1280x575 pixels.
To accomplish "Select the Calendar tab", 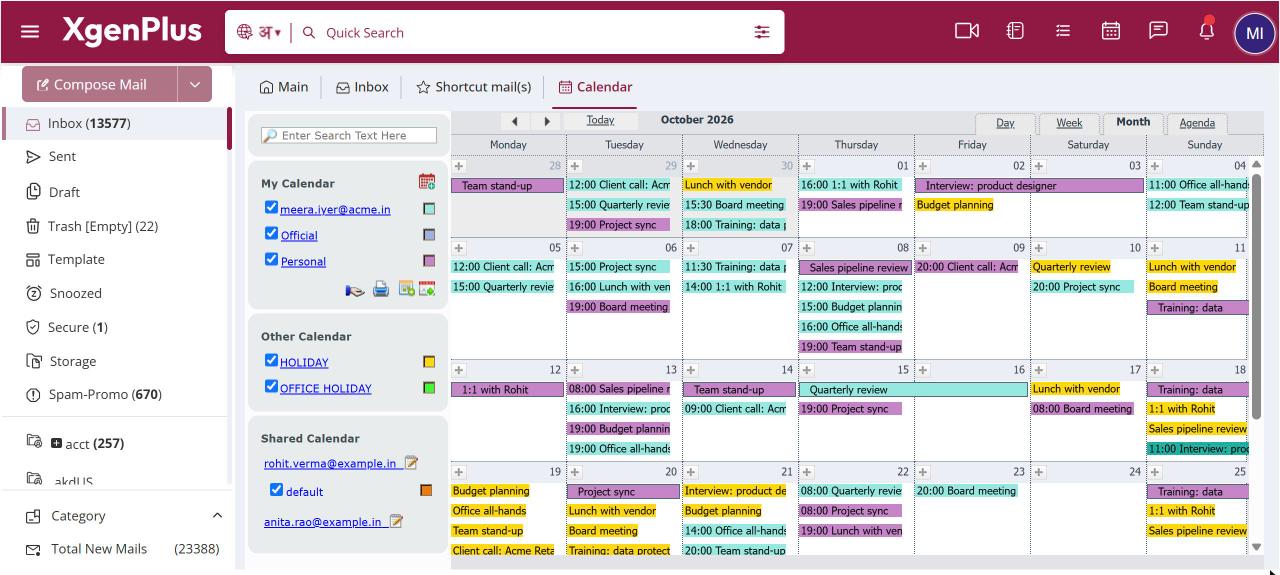I will (x=595, y=87).
